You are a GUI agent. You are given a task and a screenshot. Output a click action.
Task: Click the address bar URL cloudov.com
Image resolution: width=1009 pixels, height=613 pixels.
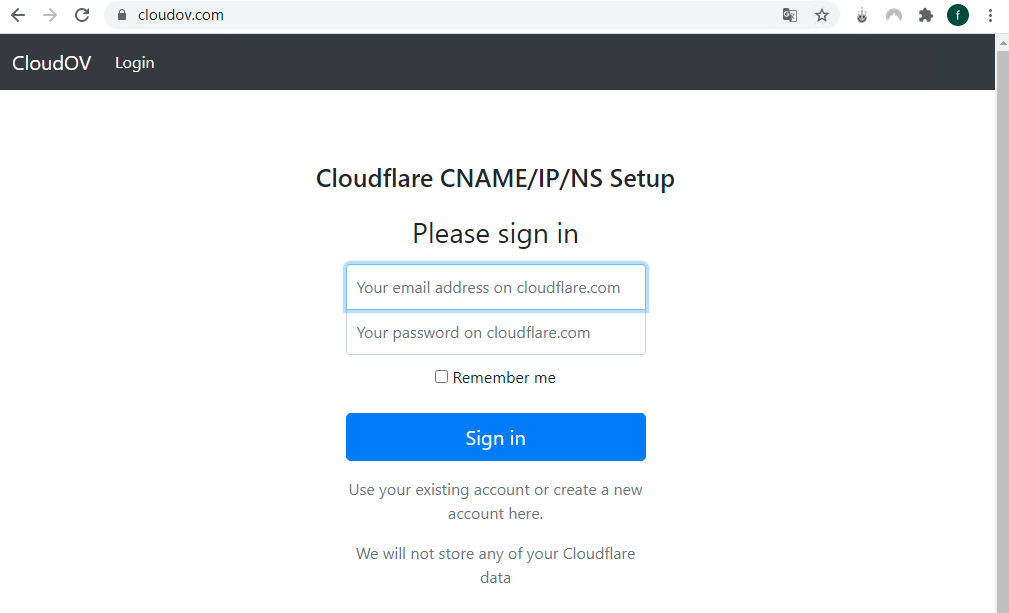pos(180,15)
